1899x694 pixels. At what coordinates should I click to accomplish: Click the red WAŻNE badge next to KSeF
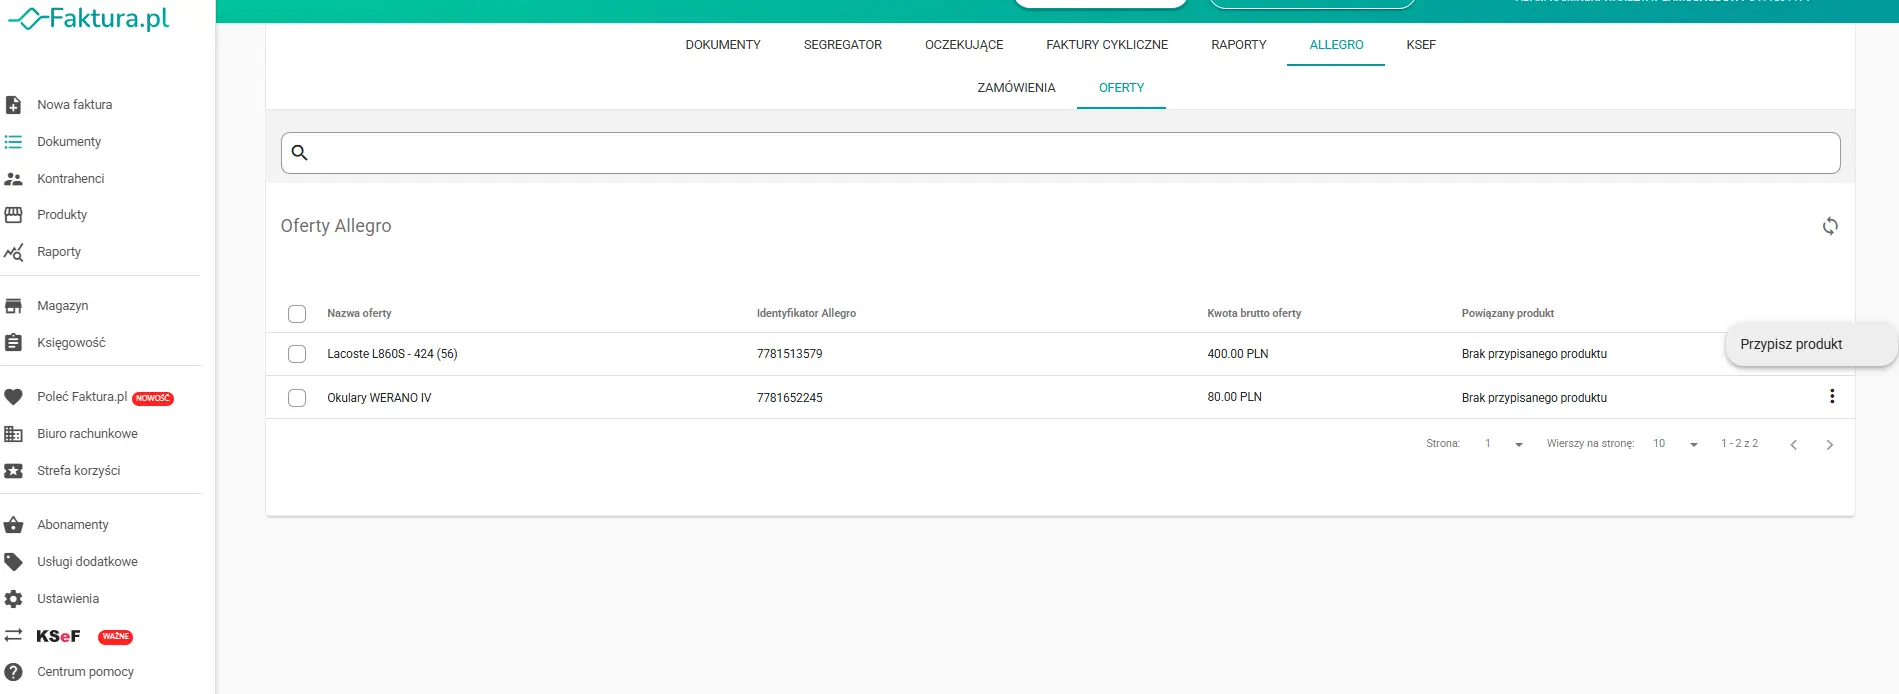pos(115,637)
